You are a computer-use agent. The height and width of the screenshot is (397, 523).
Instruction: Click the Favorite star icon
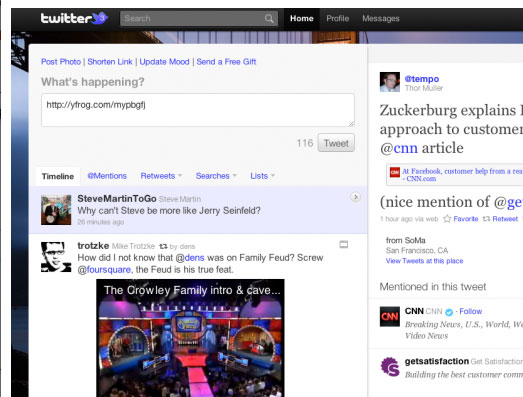[x=447, y=219]
